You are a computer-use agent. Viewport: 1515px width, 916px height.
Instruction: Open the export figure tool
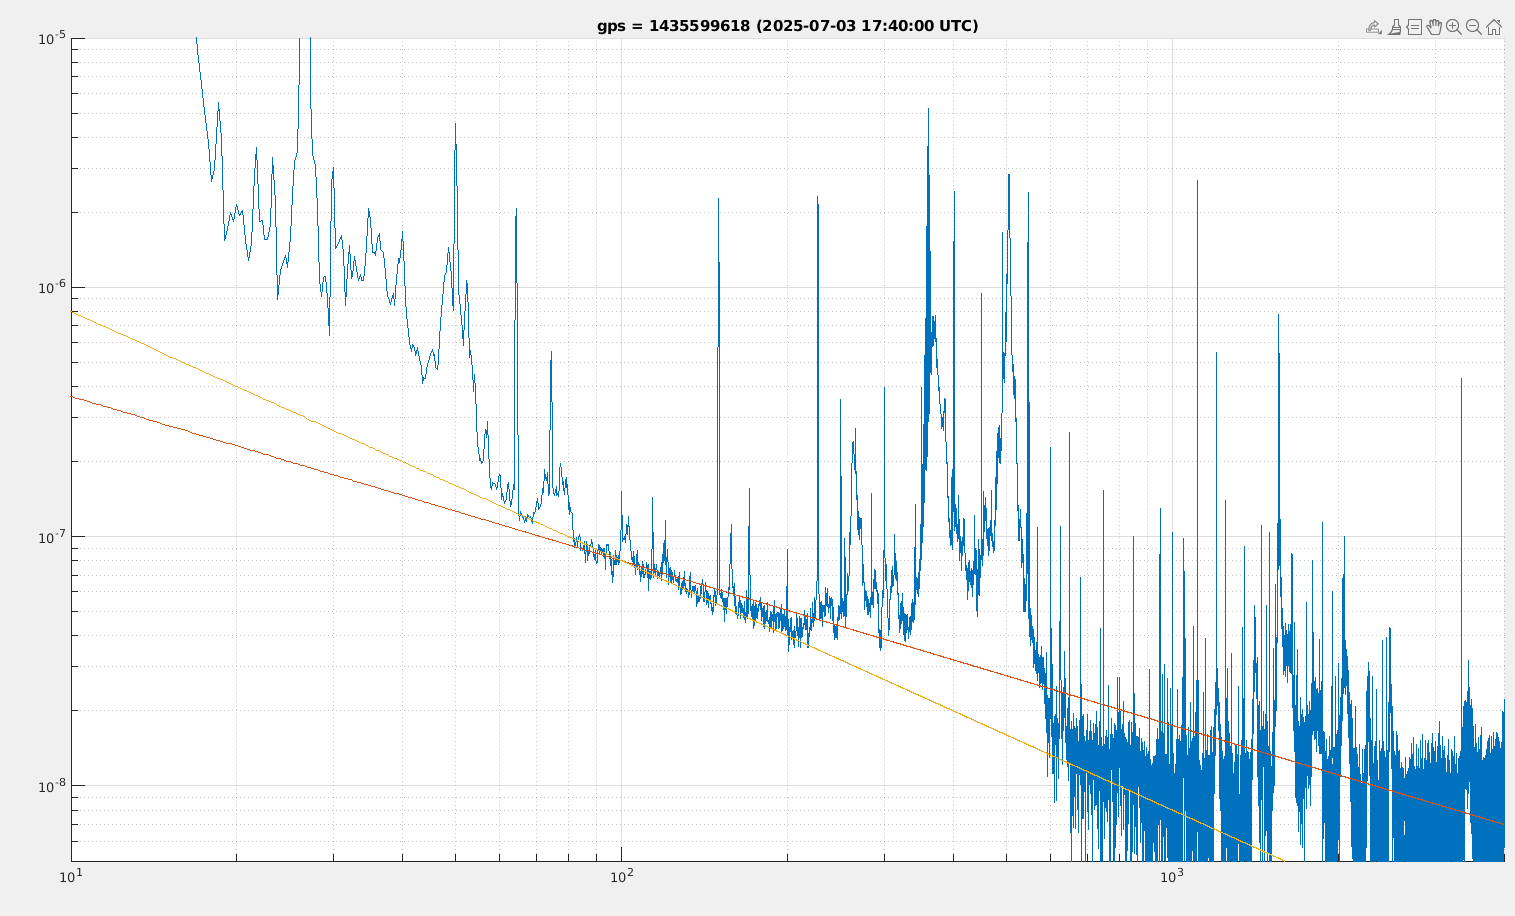(x=1374, y=27)
